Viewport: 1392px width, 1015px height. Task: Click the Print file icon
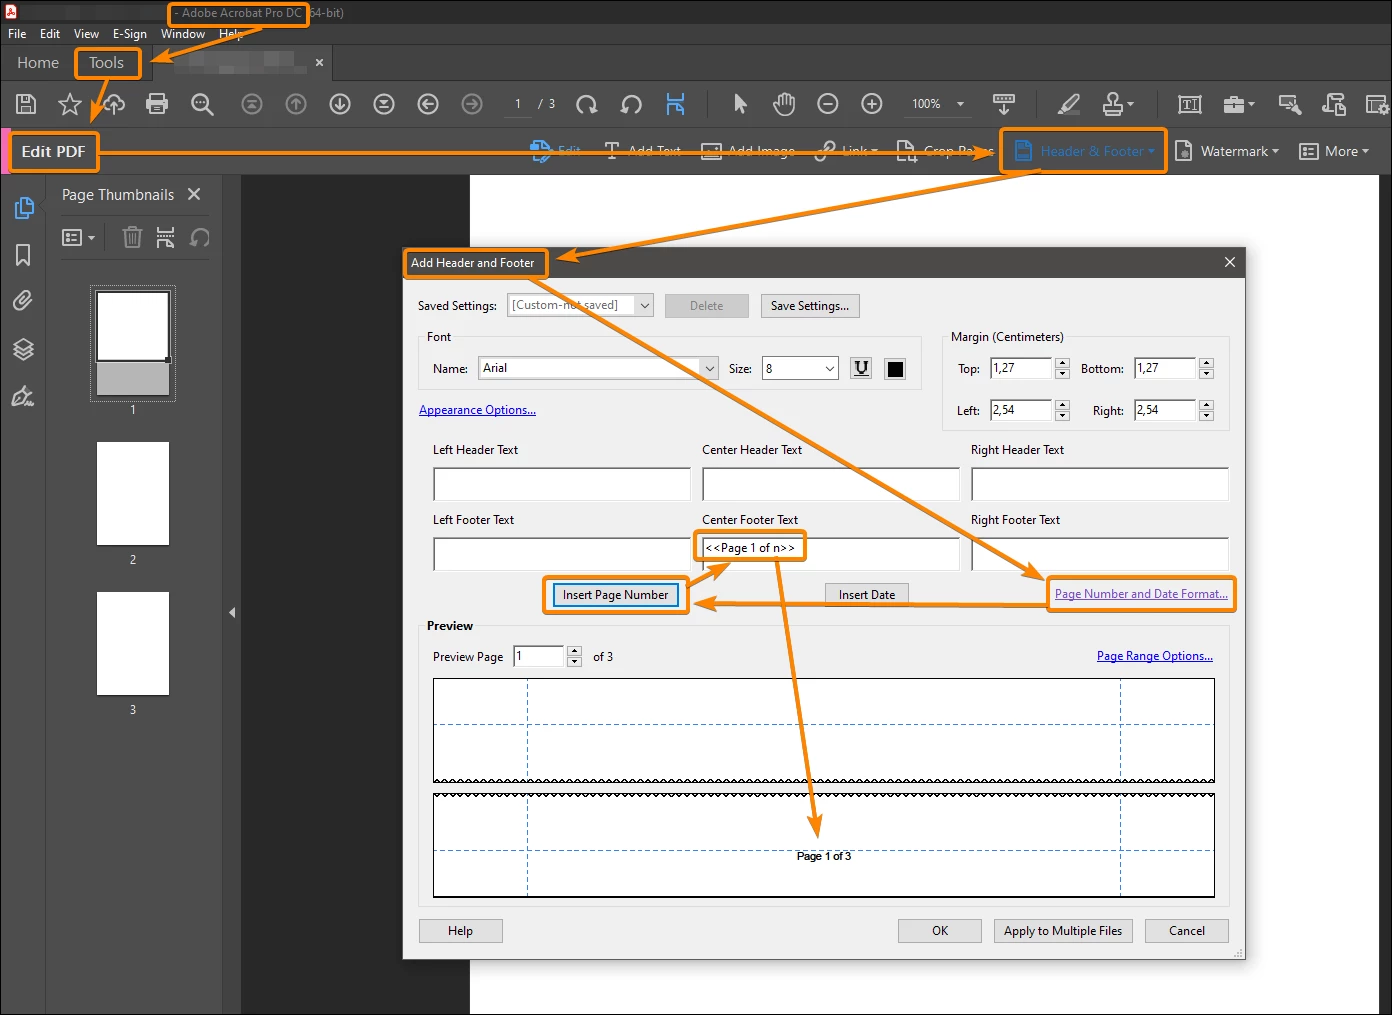click(x=157, y=104)
